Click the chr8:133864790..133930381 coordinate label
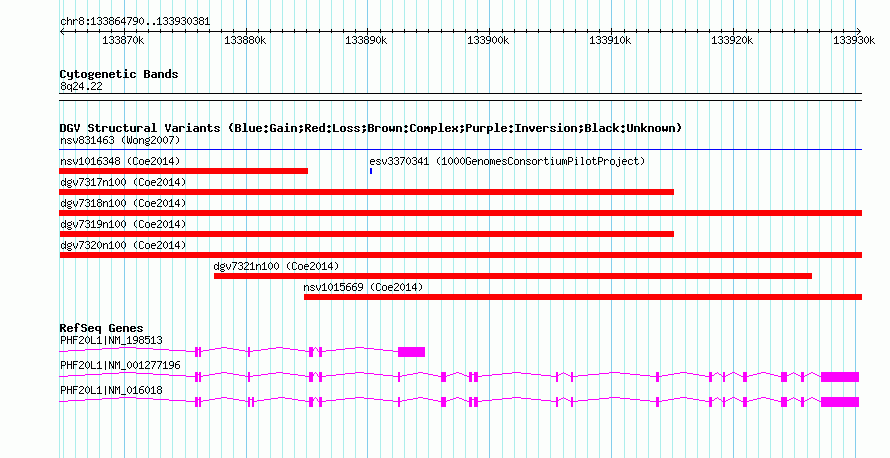This screenshot has width=890, height=458. pos(135,22)
